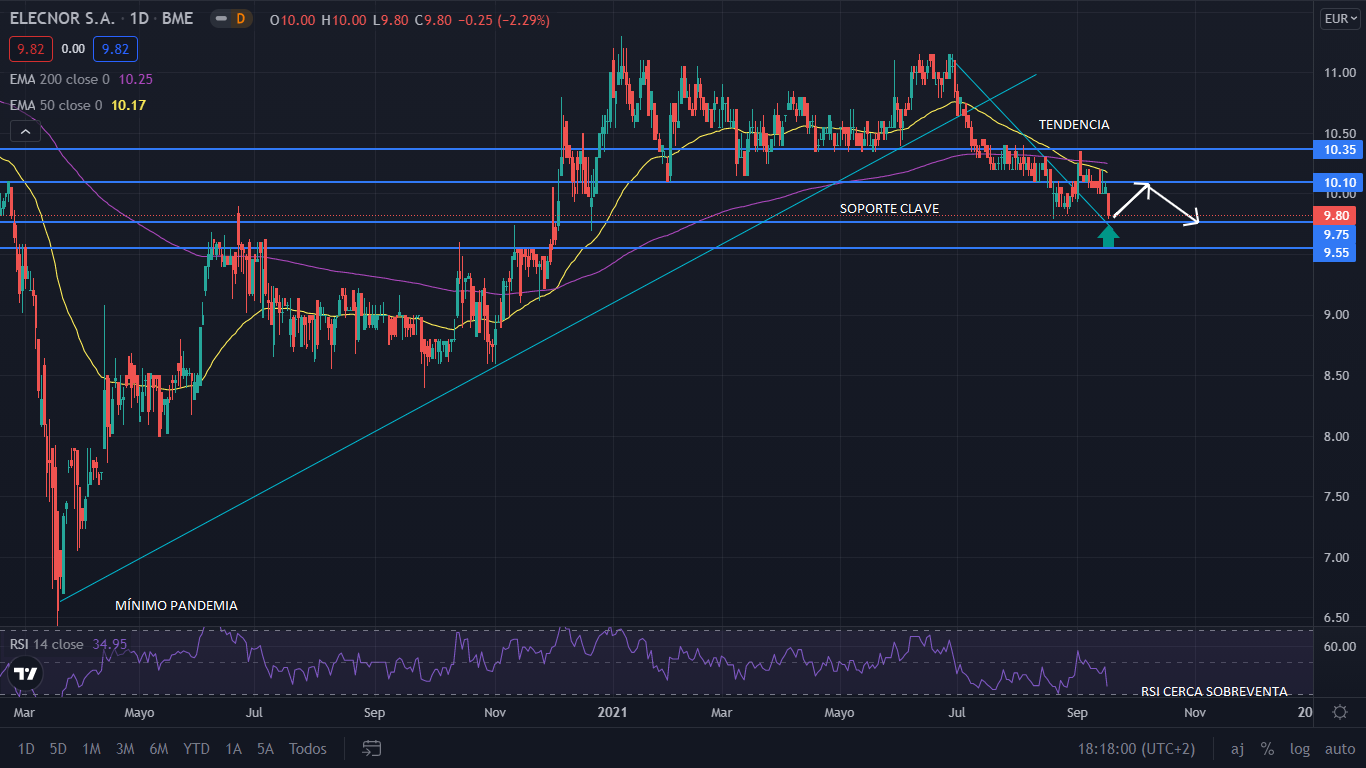This screenshot has width=1366, height=768.
Task: Toggle the auto scale option
Action: click(1339, 748)
